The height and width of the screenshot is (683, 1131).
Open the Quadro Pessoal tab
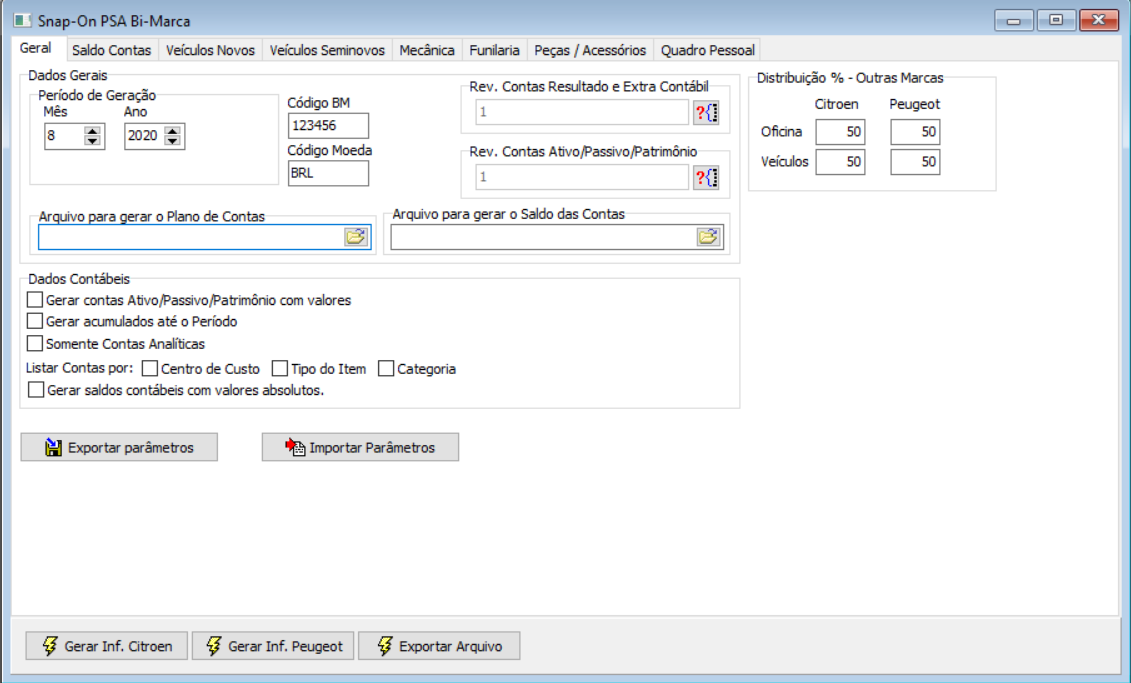[x=708, y=50]
